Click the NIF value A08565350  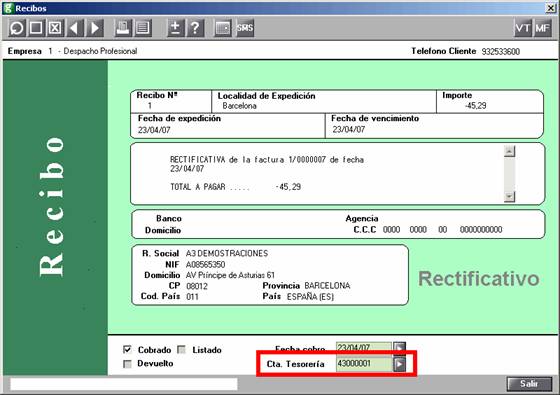(x=205, y=265)
